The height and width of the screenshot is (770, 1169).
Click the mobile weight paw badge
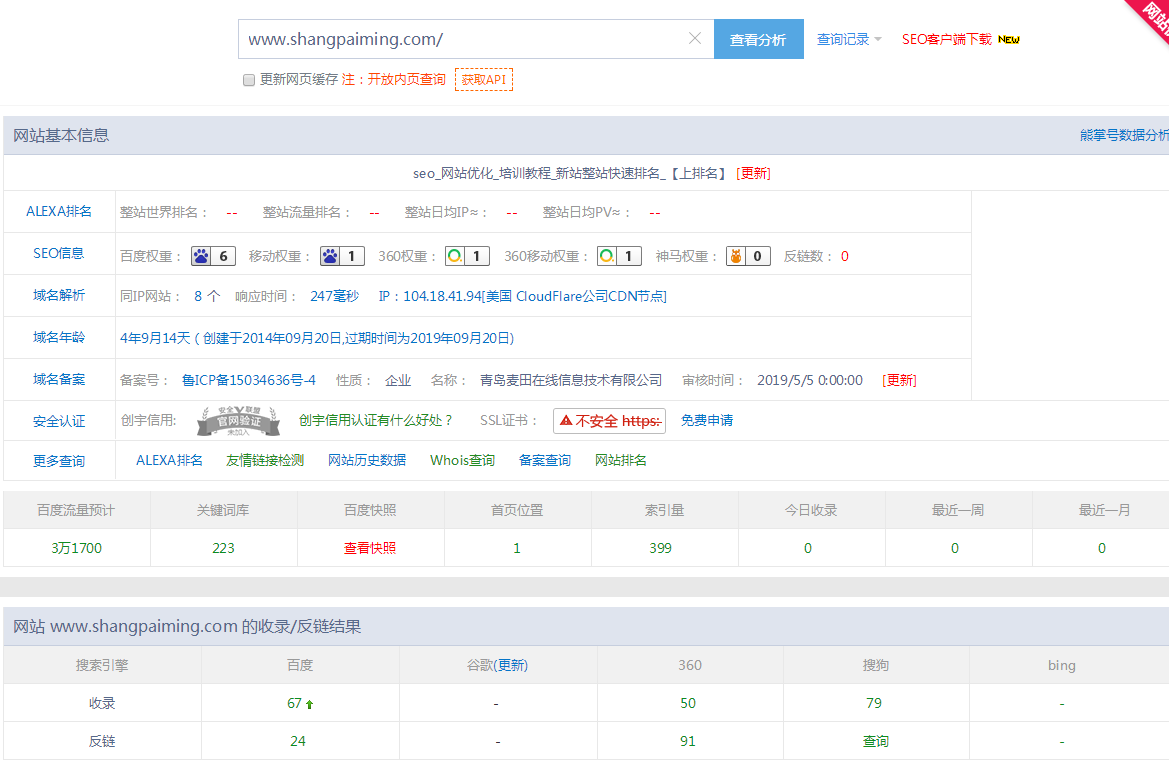(x=342, y=256)
